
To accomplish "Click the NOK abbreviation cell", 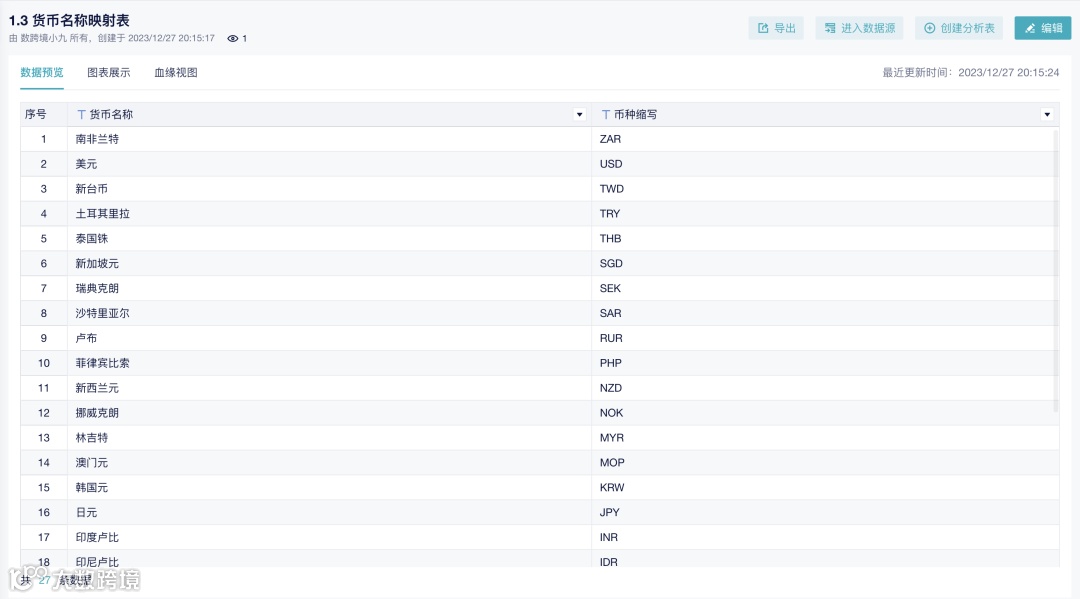I will point(825,412).
